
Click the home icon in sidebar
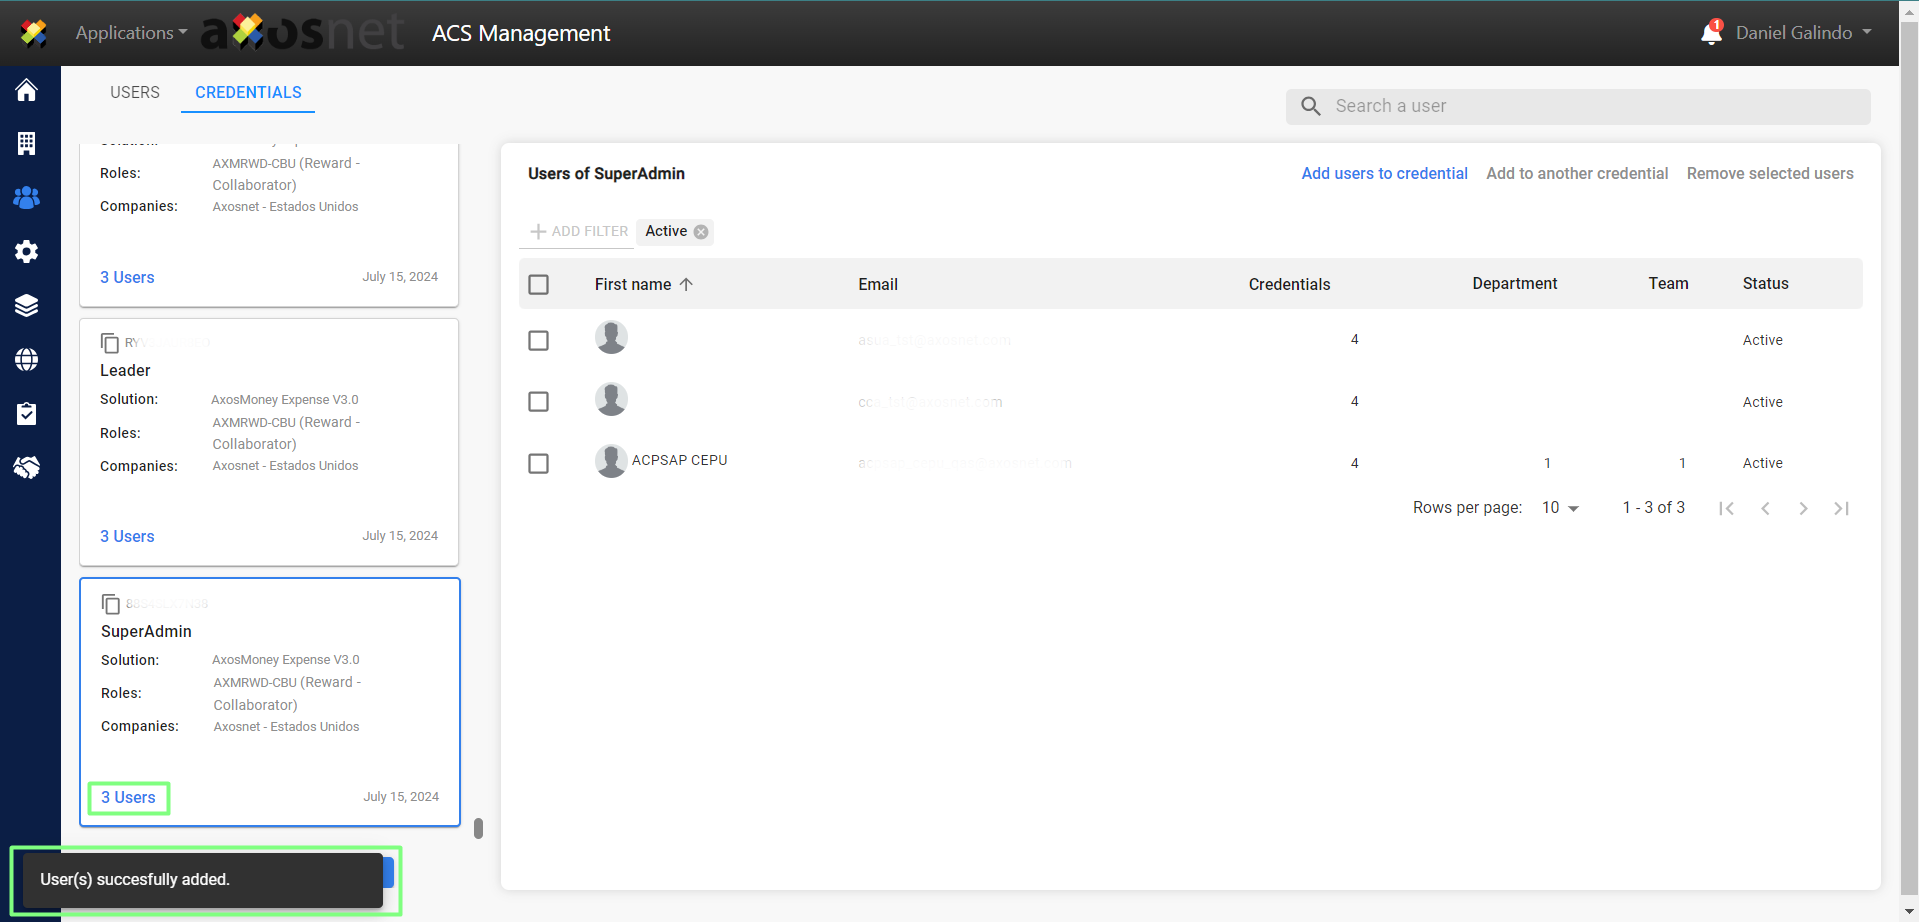(27, 90)
